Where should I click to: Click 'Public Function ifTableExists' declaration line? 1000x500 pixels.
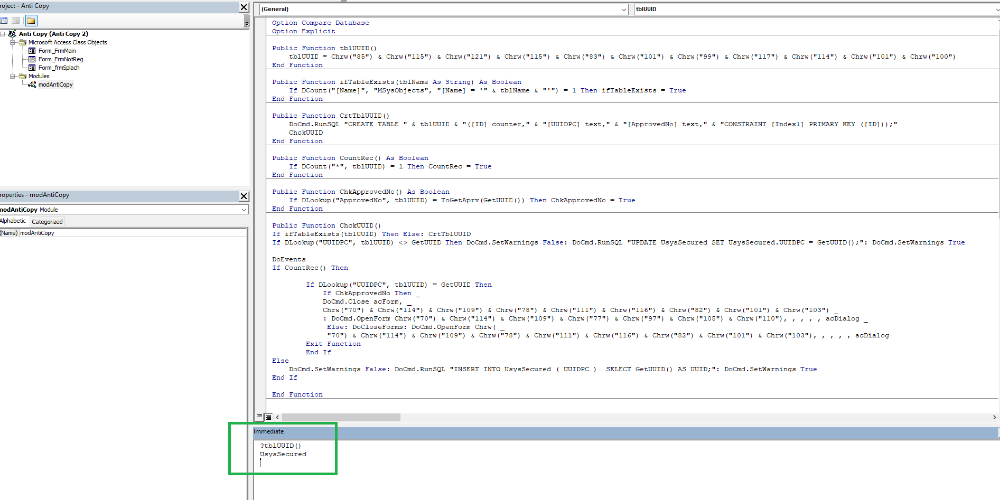point(397,82)
